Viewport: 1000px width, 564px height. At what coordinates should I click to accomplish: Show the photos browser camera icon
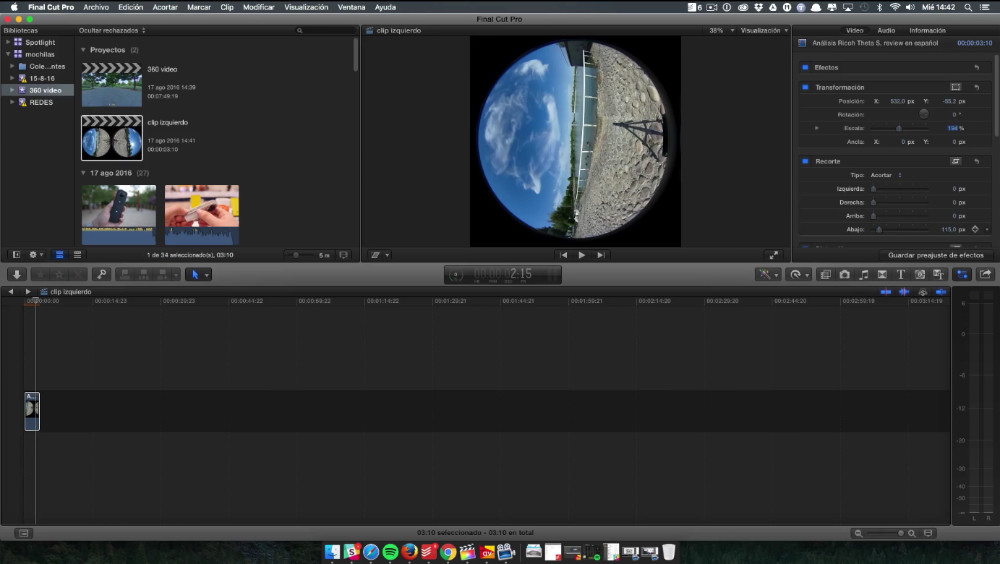tap(844, 274)
